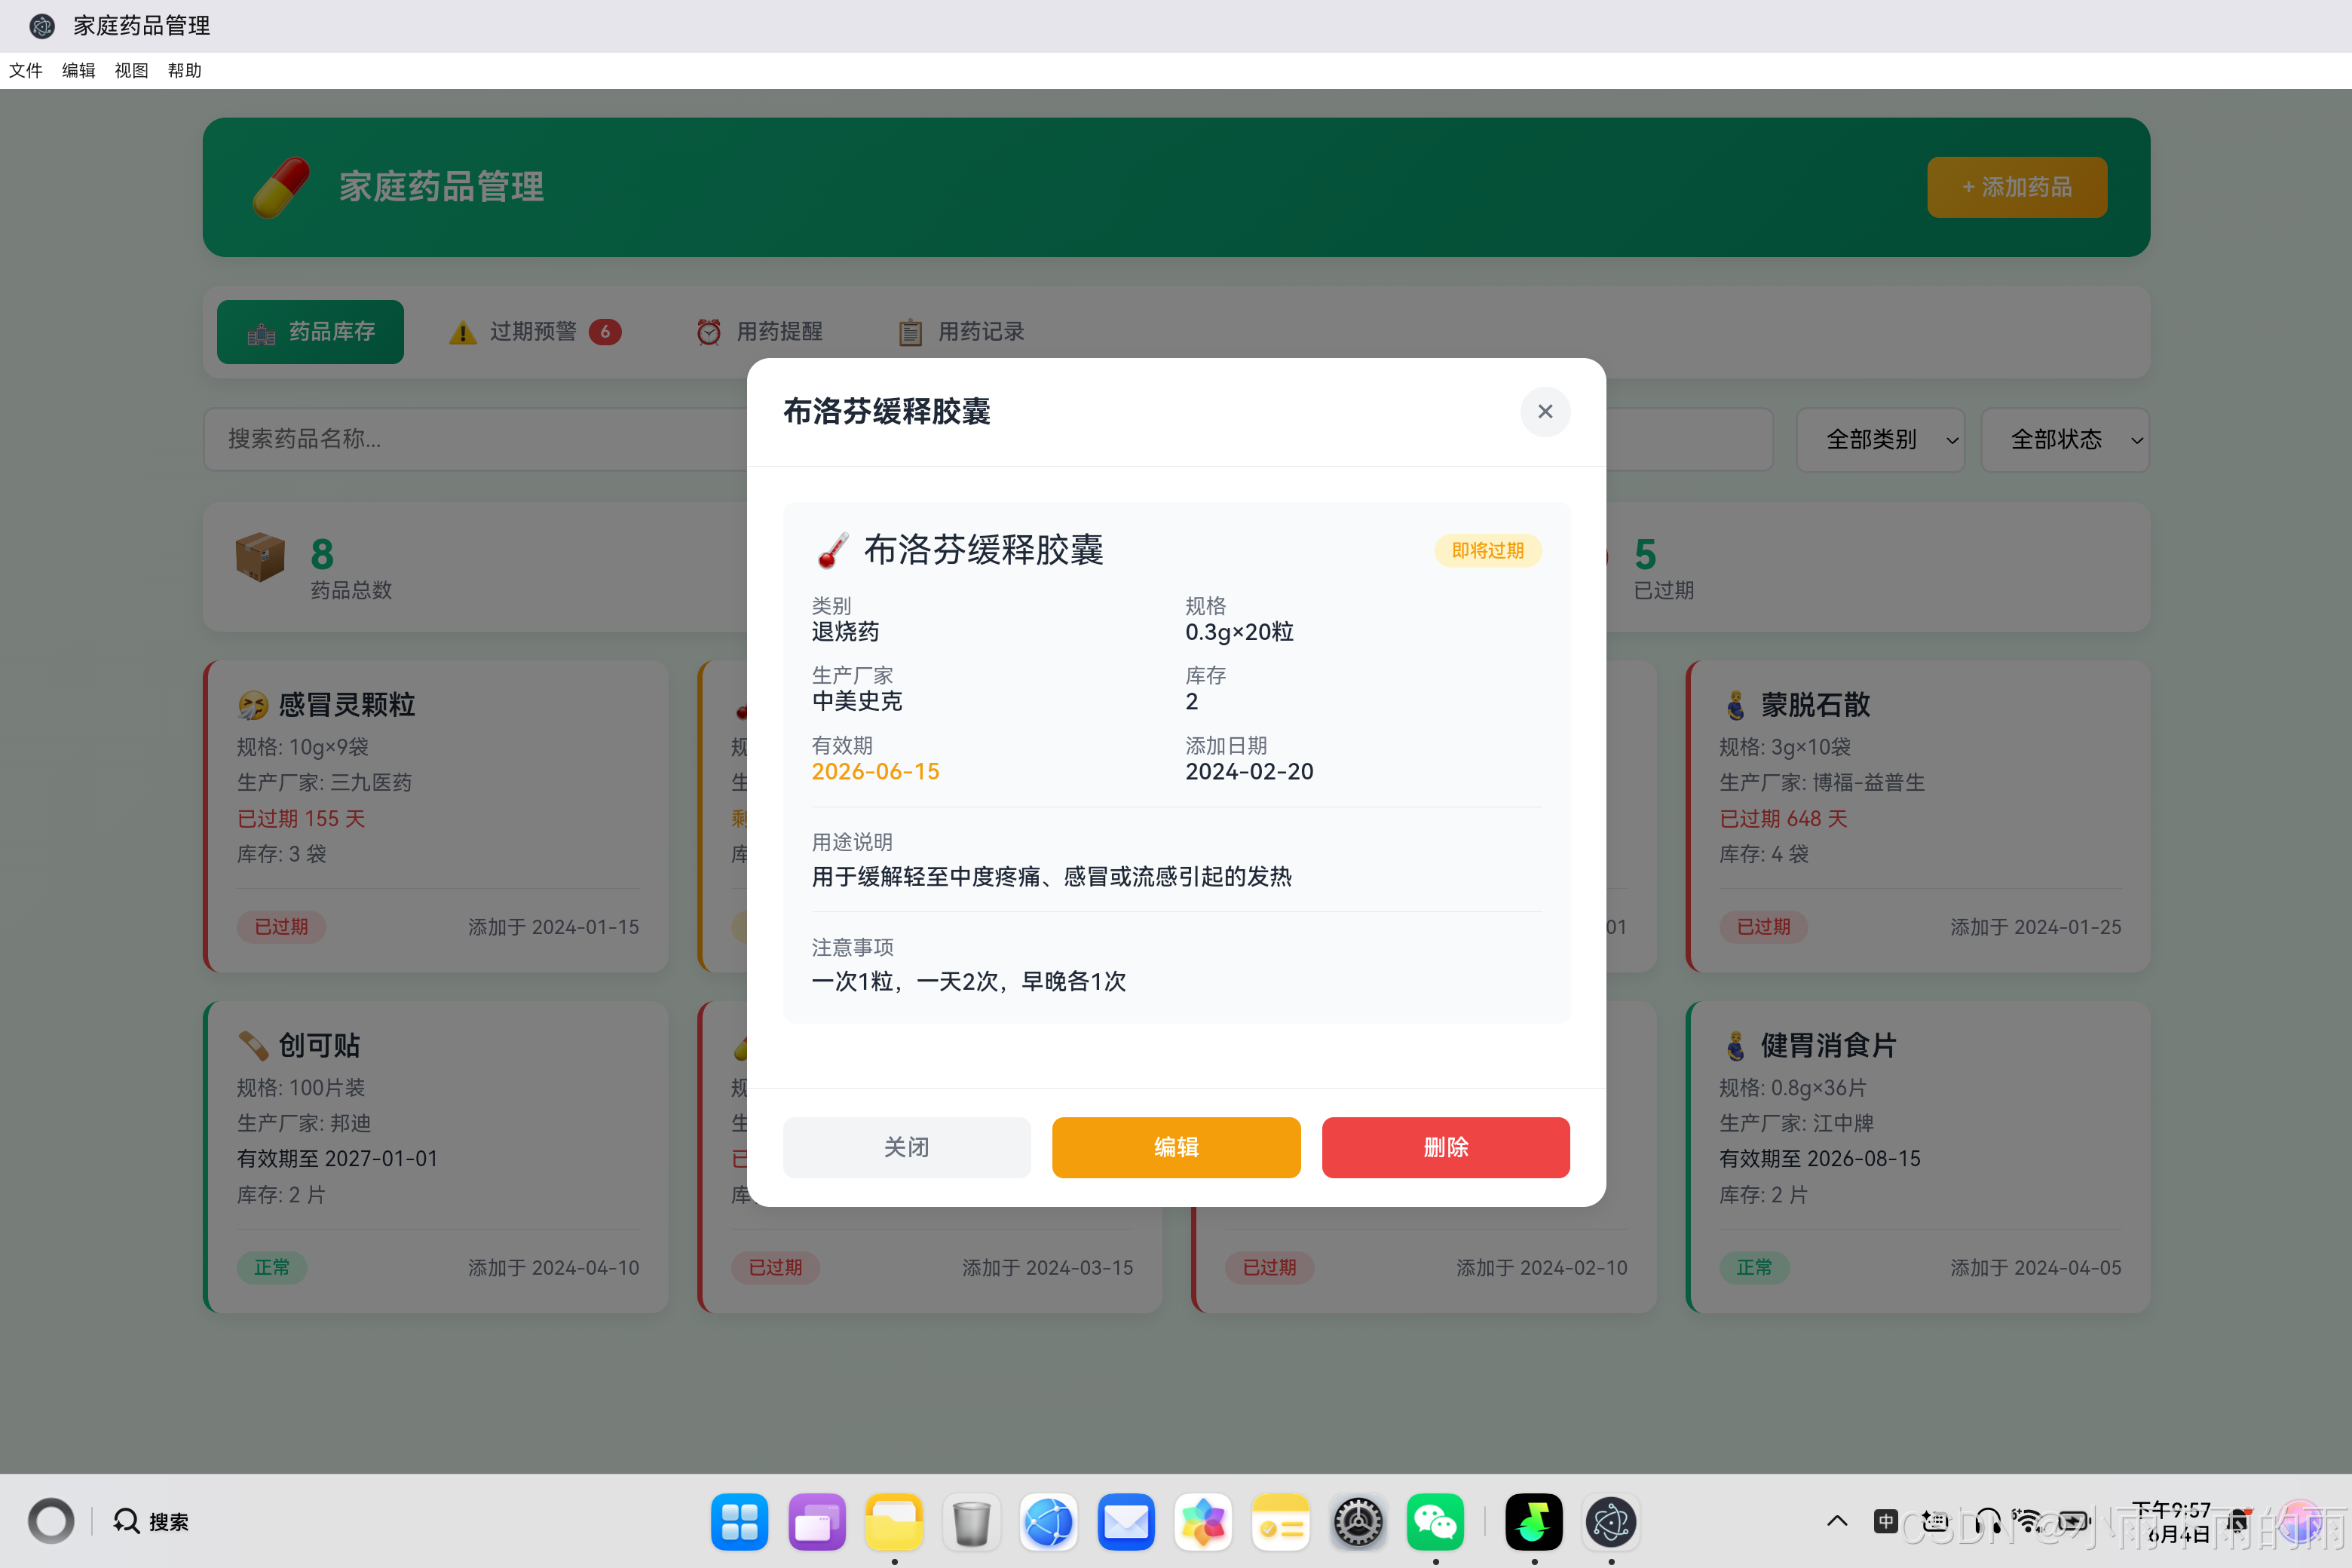
Task: Open the green music app in dock
Action: pyautogui.click(x=1534, y=1522)
